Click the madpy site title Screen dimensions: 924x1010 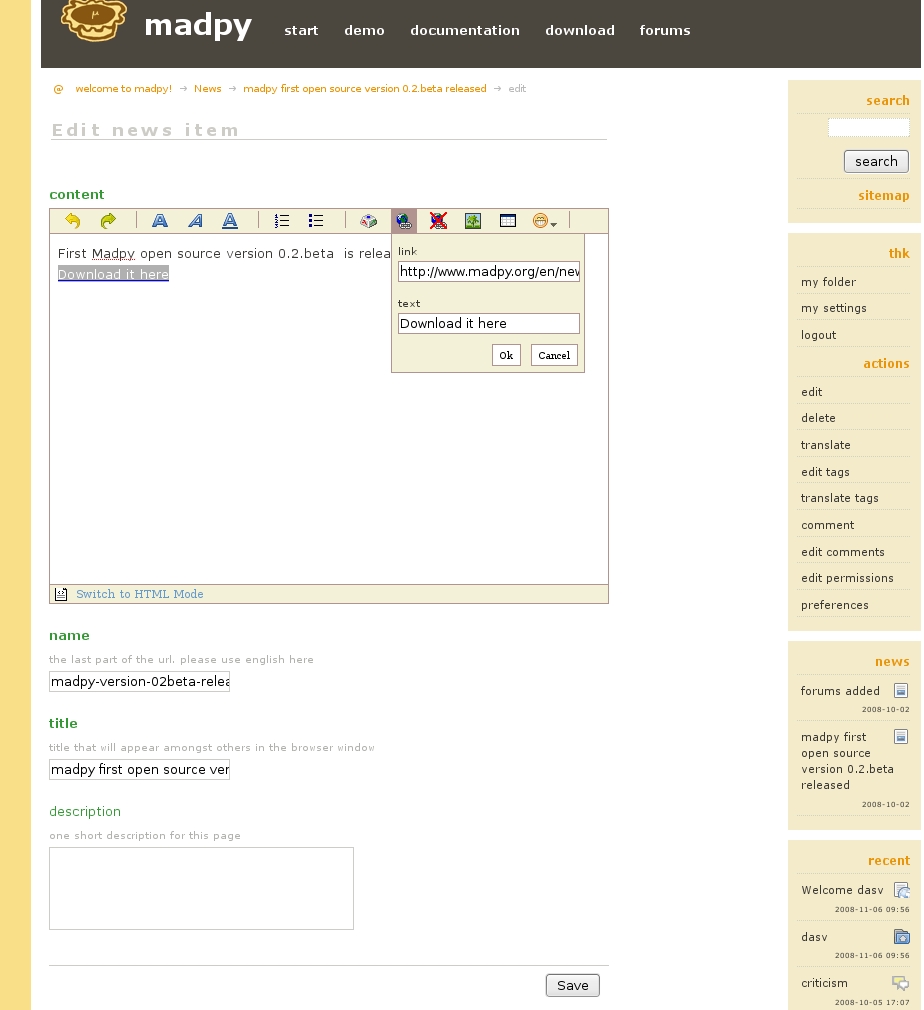pos(198,26)
